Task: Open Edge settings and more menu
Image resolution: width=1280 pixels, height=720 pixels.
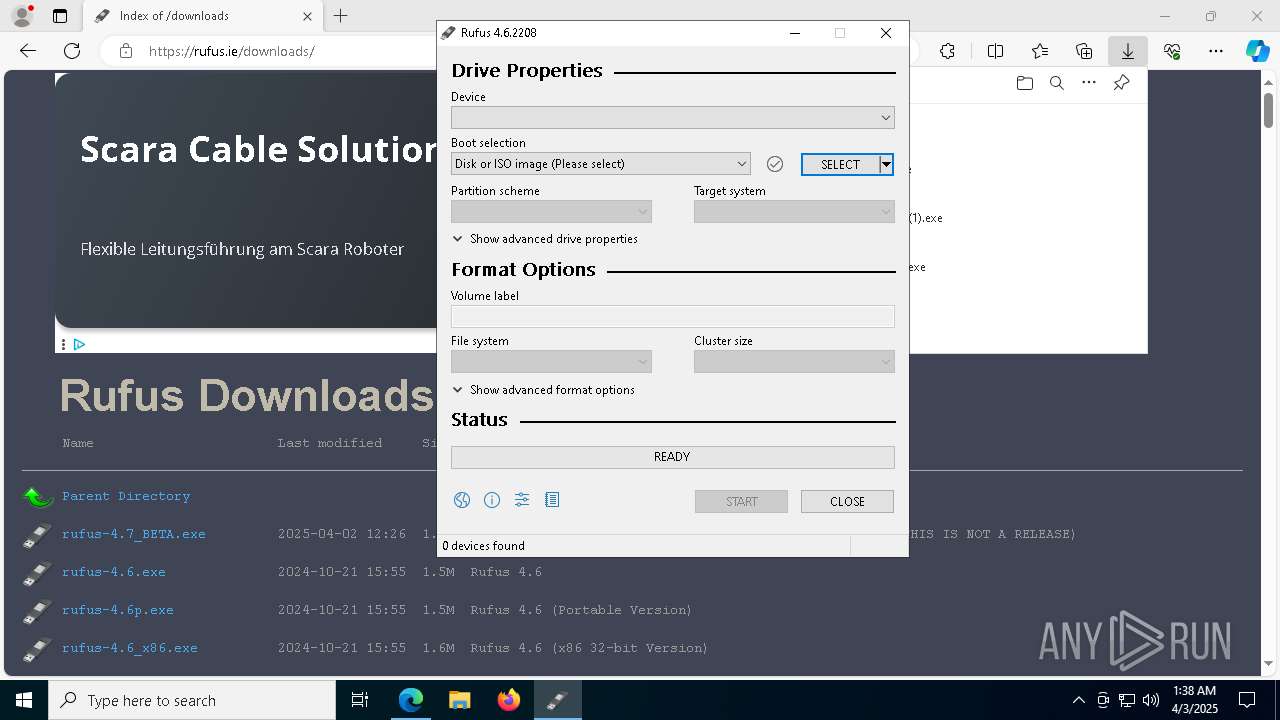Action: coord(1216,51)
